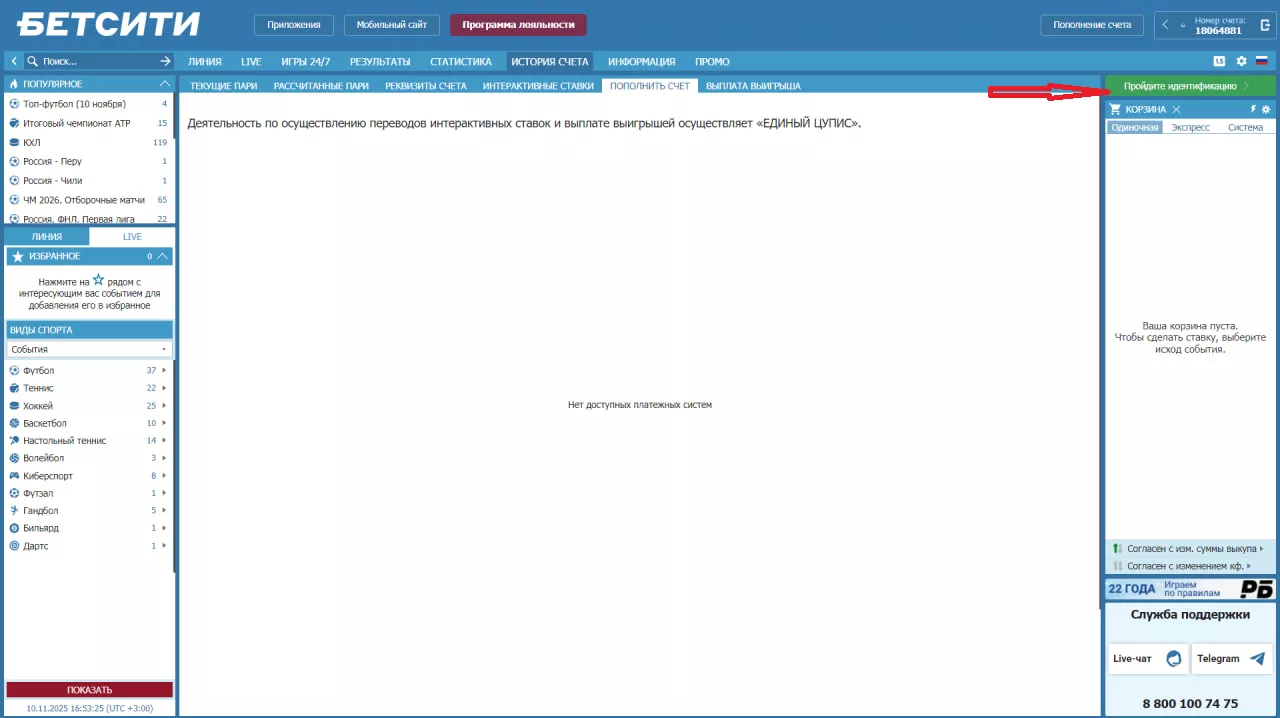
Task: Close the Корзина panel with the X
Action: pyautogui.click(x=1177, y=109)
